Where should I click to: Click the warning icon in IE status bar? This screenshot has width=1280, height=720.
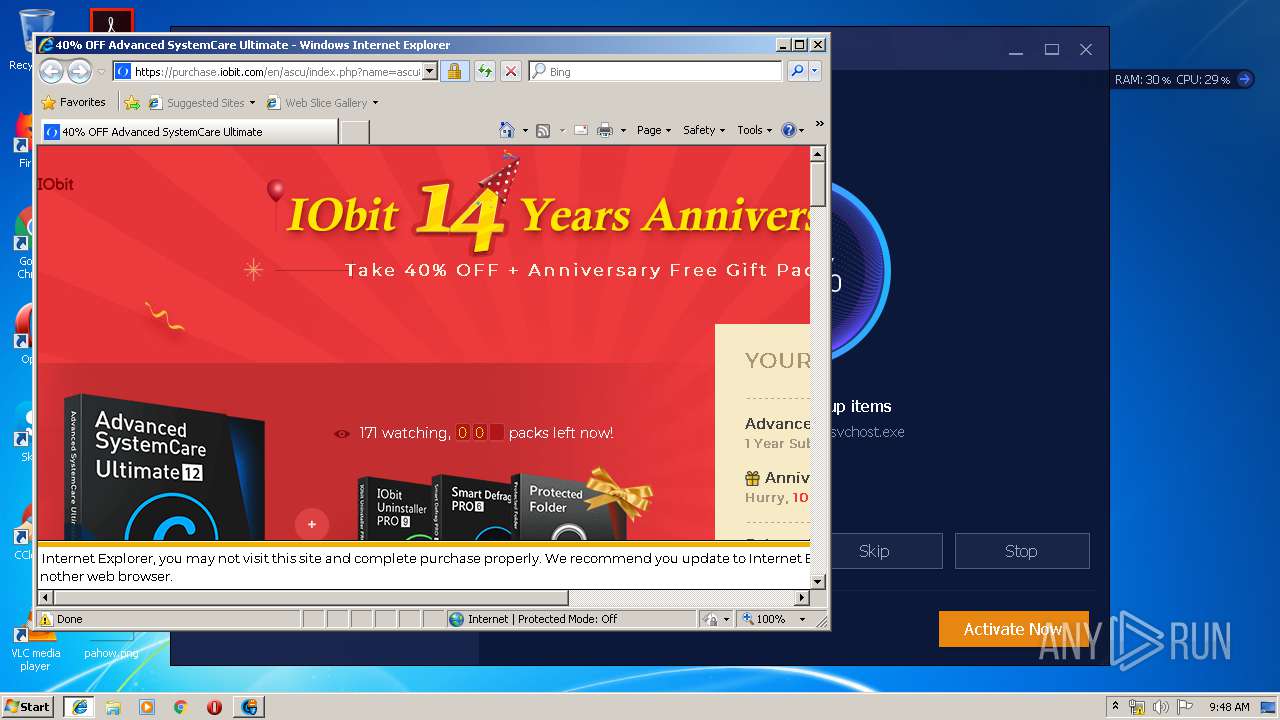[x=46, y=619]
